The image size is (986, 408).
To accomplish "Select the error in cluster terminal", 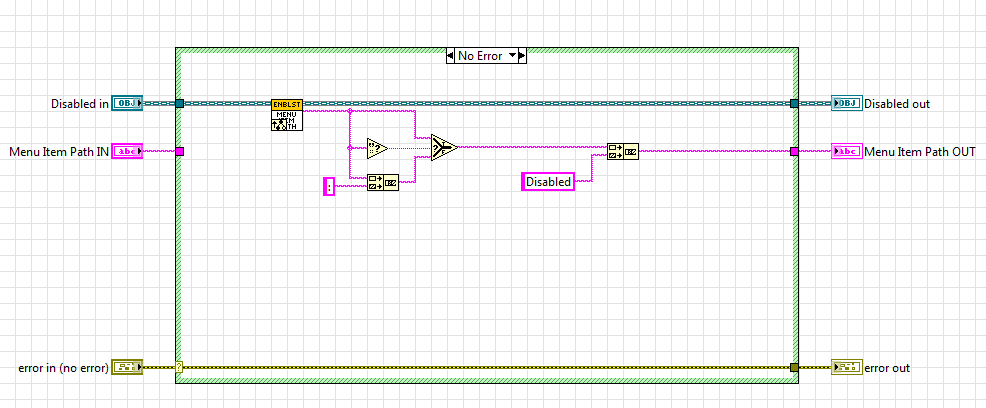I will click(127, 368).
